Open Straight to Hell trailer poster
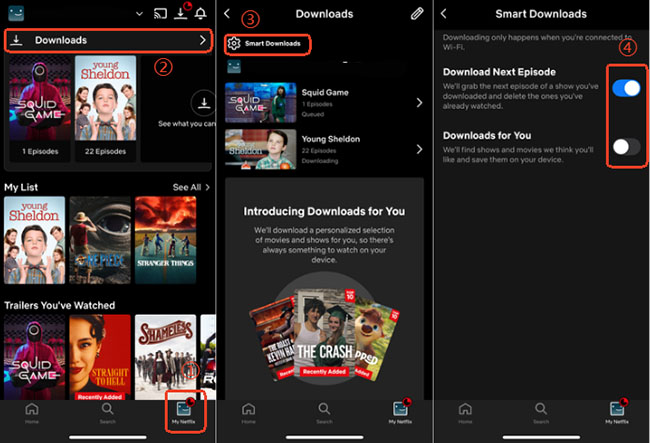 click(x=100, y=357)
